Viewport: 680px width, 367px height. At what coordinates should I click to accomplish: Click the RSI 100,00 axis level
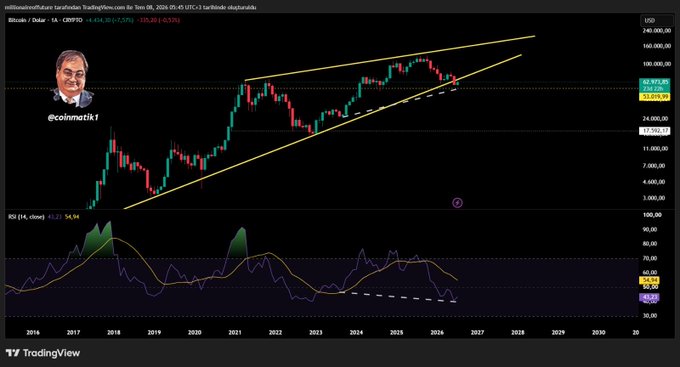[x=652, y=215]
